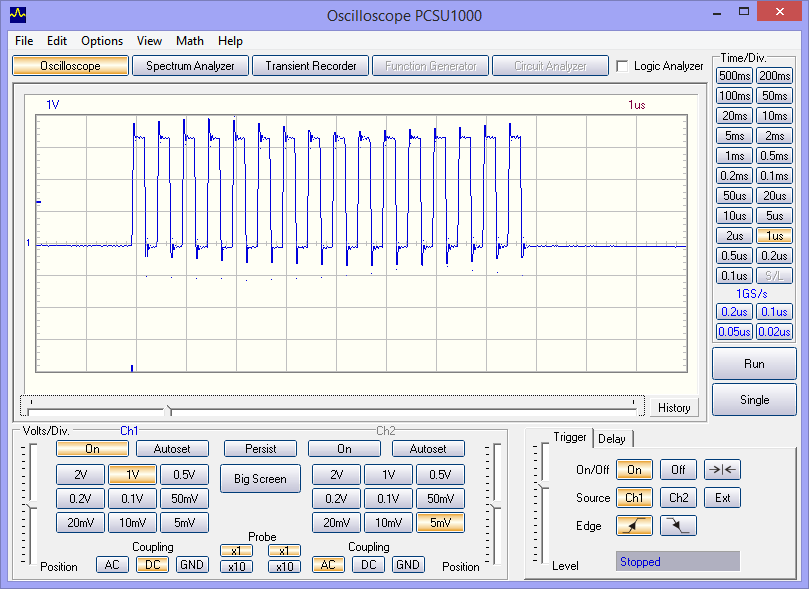Set time/div to 2us
809x589 pixels.
point(735,236)
